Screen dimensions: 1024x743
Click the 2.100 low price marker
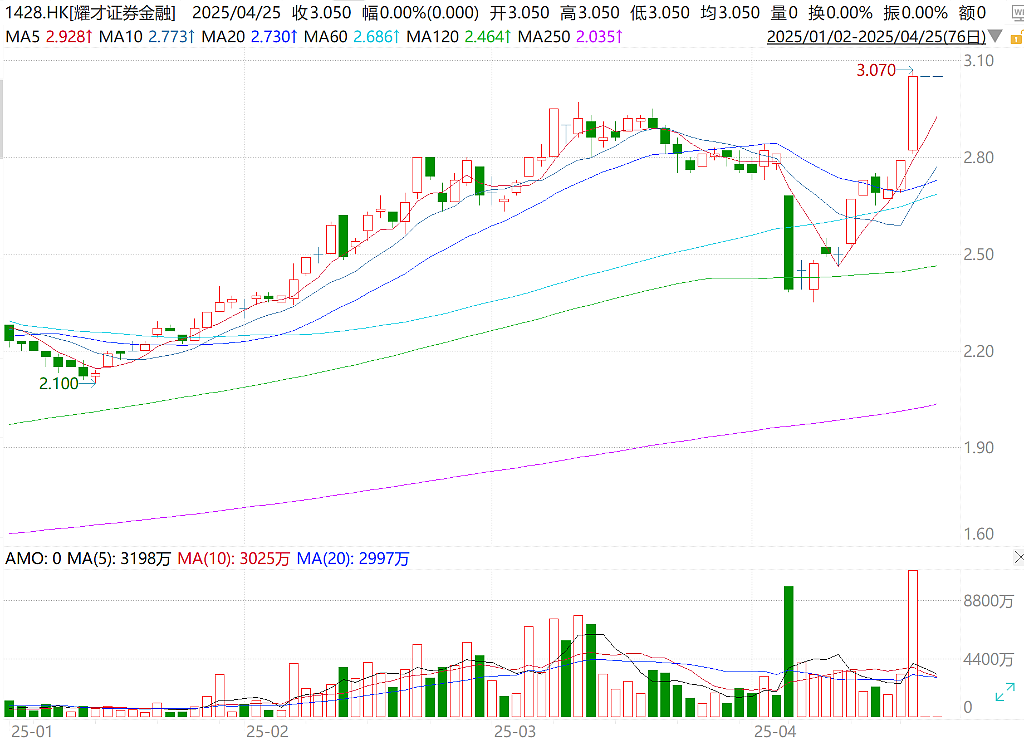(59, 383)
